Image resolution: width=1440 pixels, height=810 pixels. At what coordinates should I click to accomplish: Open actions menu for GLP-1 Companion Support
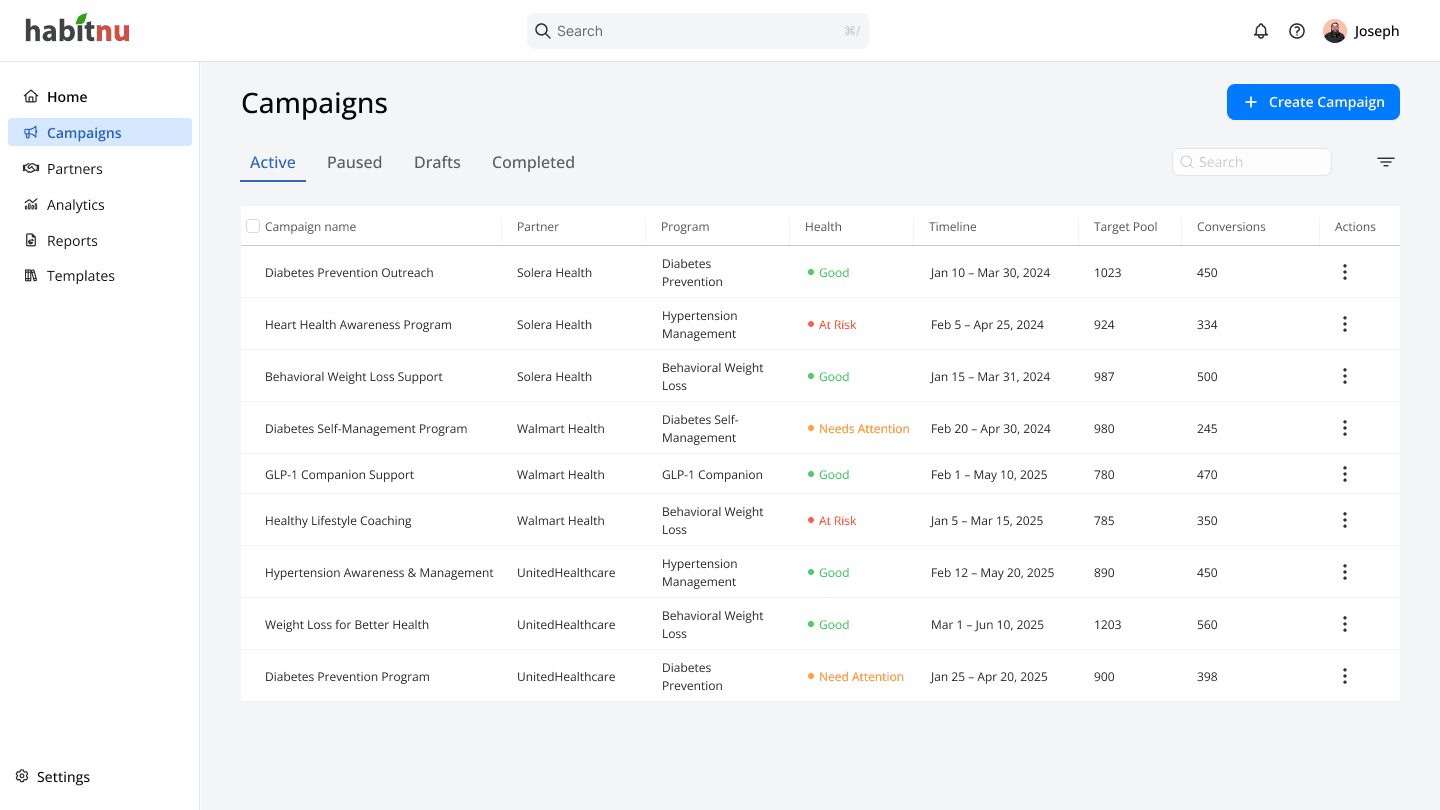pos(1345,474)
